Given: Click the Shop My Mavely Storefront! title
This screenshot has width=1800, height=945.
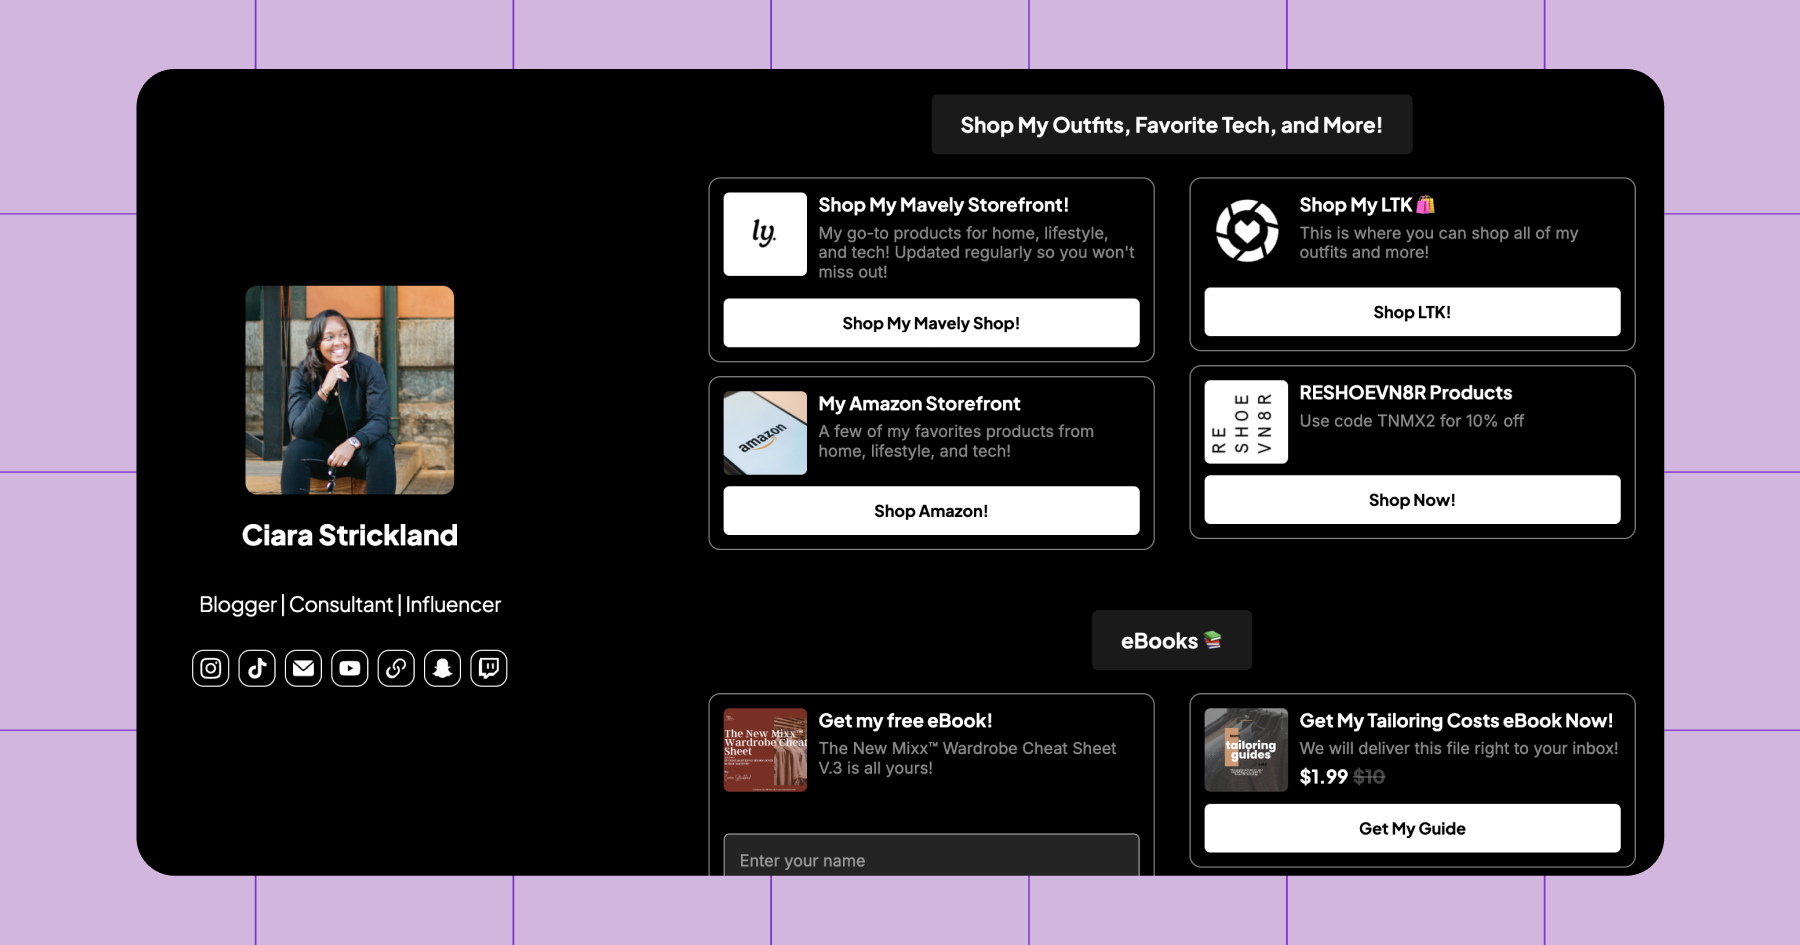Looking at the screenshot, I should pyautogui.click(x=943, y=205).
